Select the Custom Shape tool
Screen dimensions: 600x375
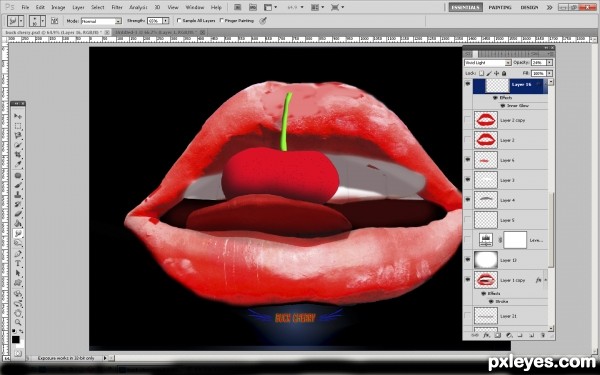18,282
